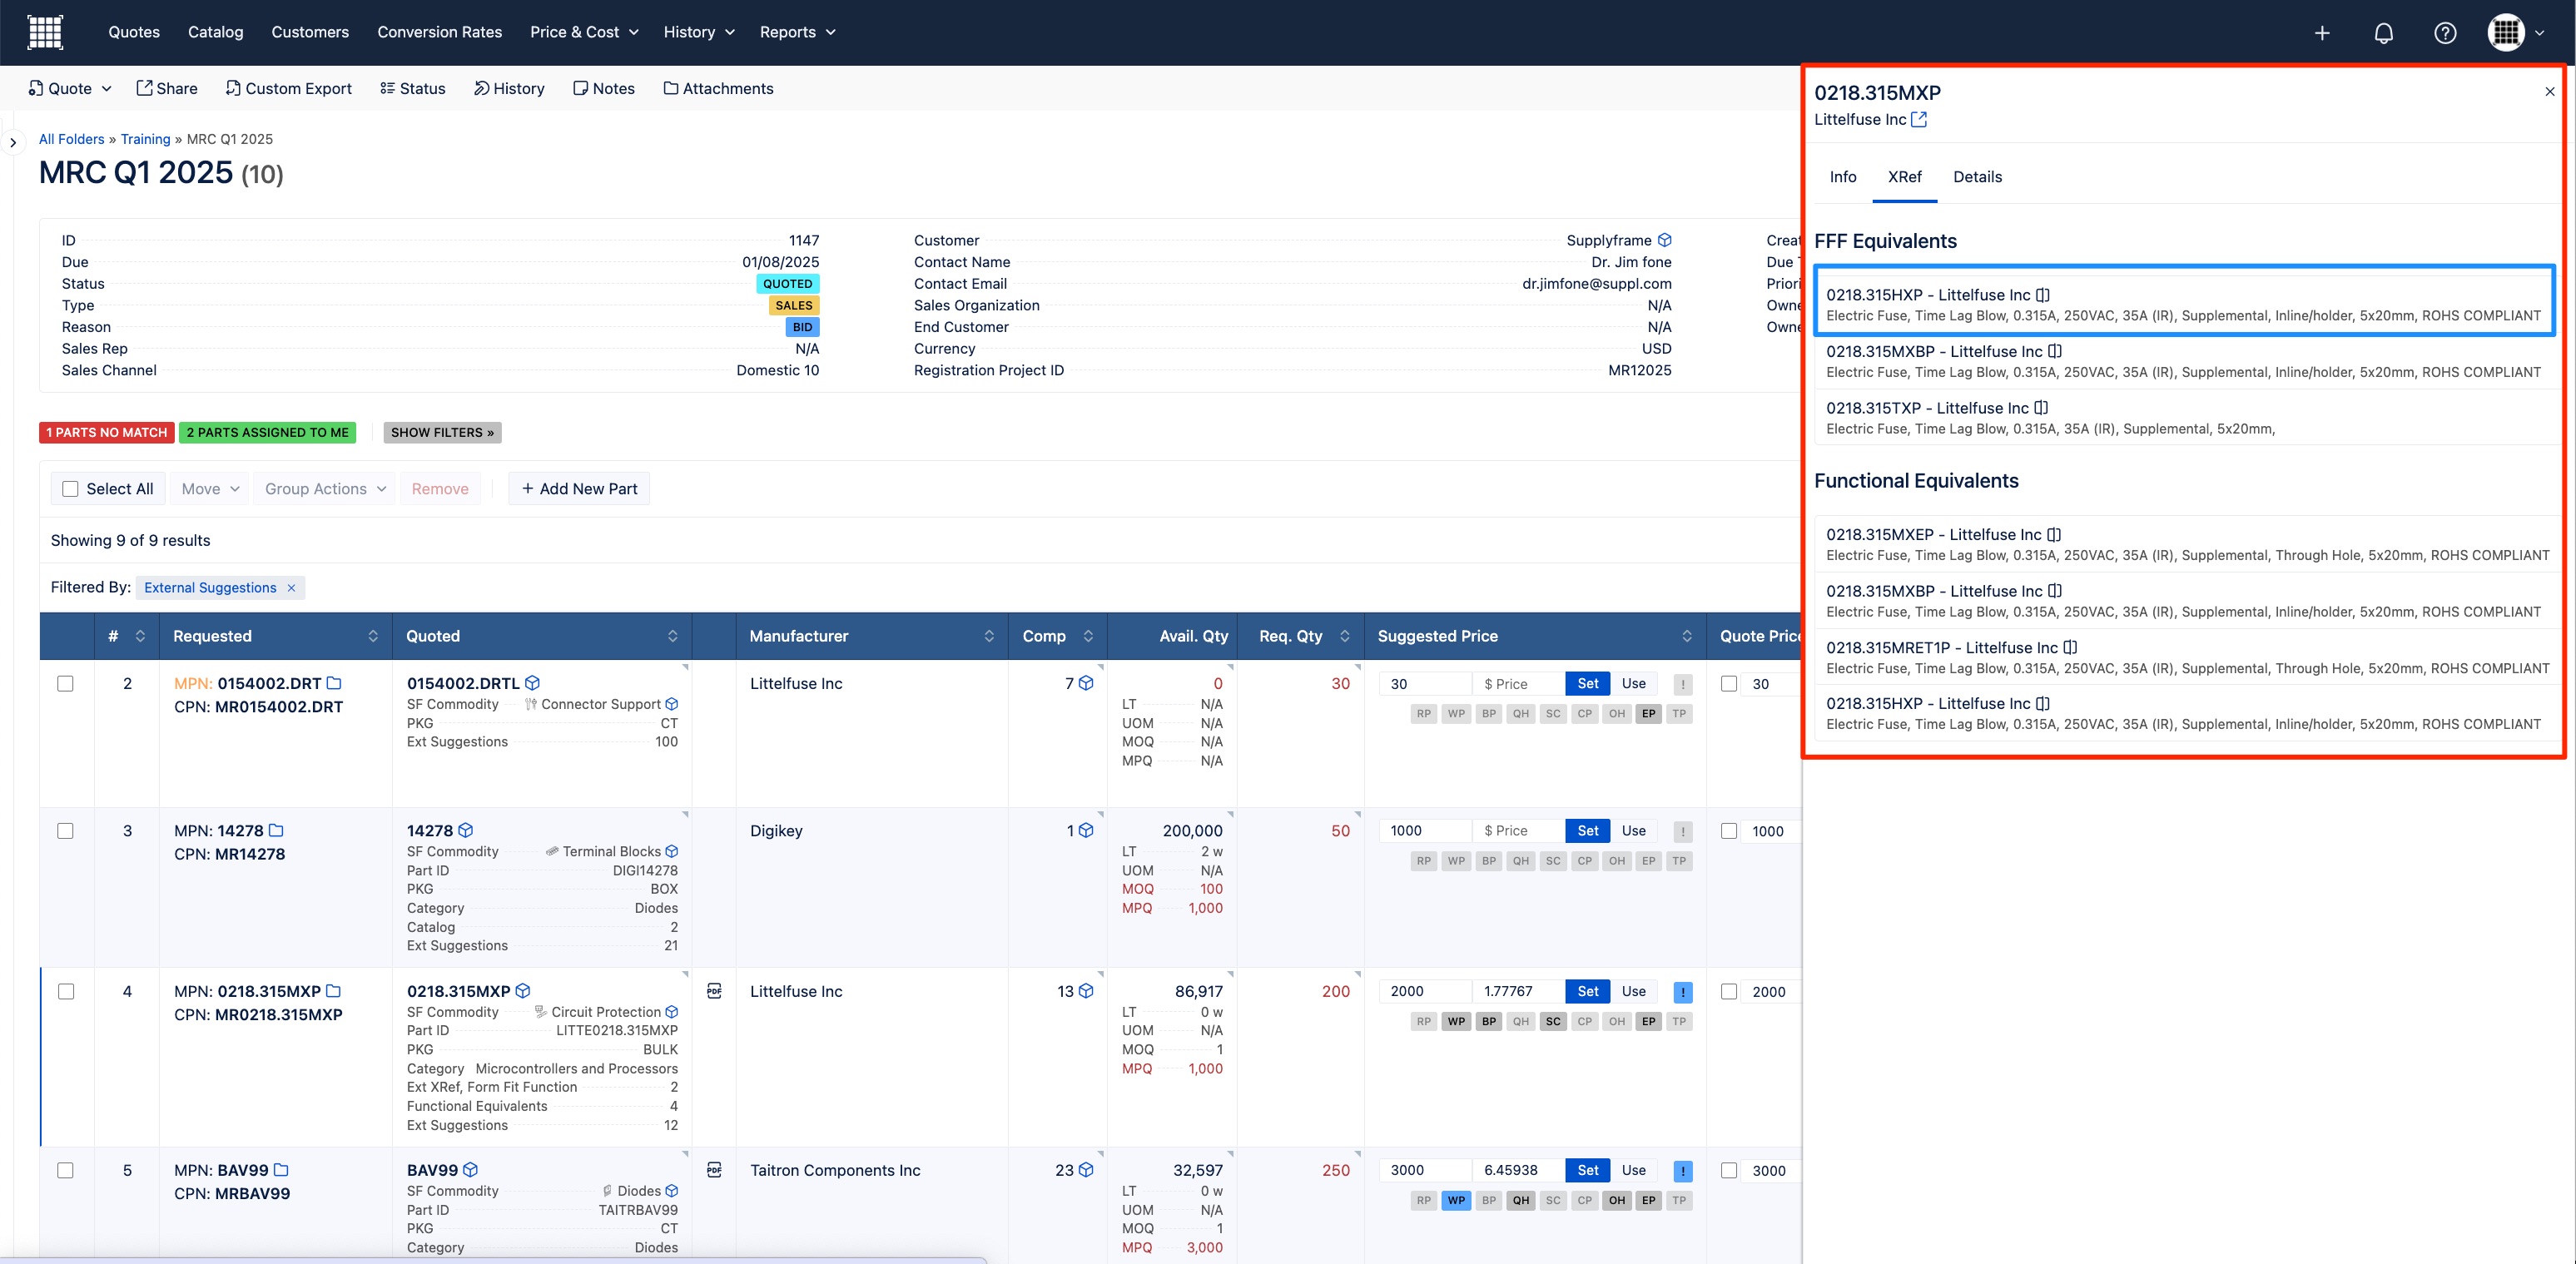The height and width of the screenshot is (1264, 2576).
Task: Toggle the Select All checkbox
Action: coord(70,489)
